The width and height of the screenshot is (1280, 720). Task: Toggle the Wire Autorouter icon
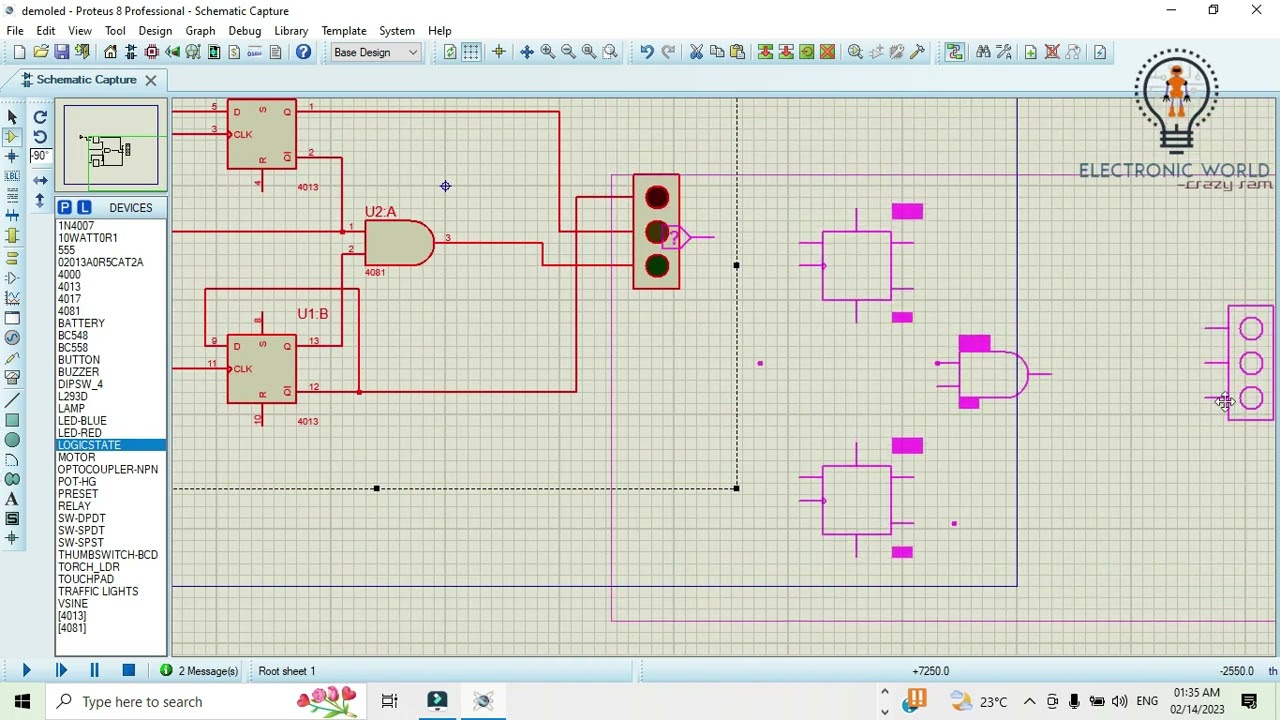click(955, 52)
